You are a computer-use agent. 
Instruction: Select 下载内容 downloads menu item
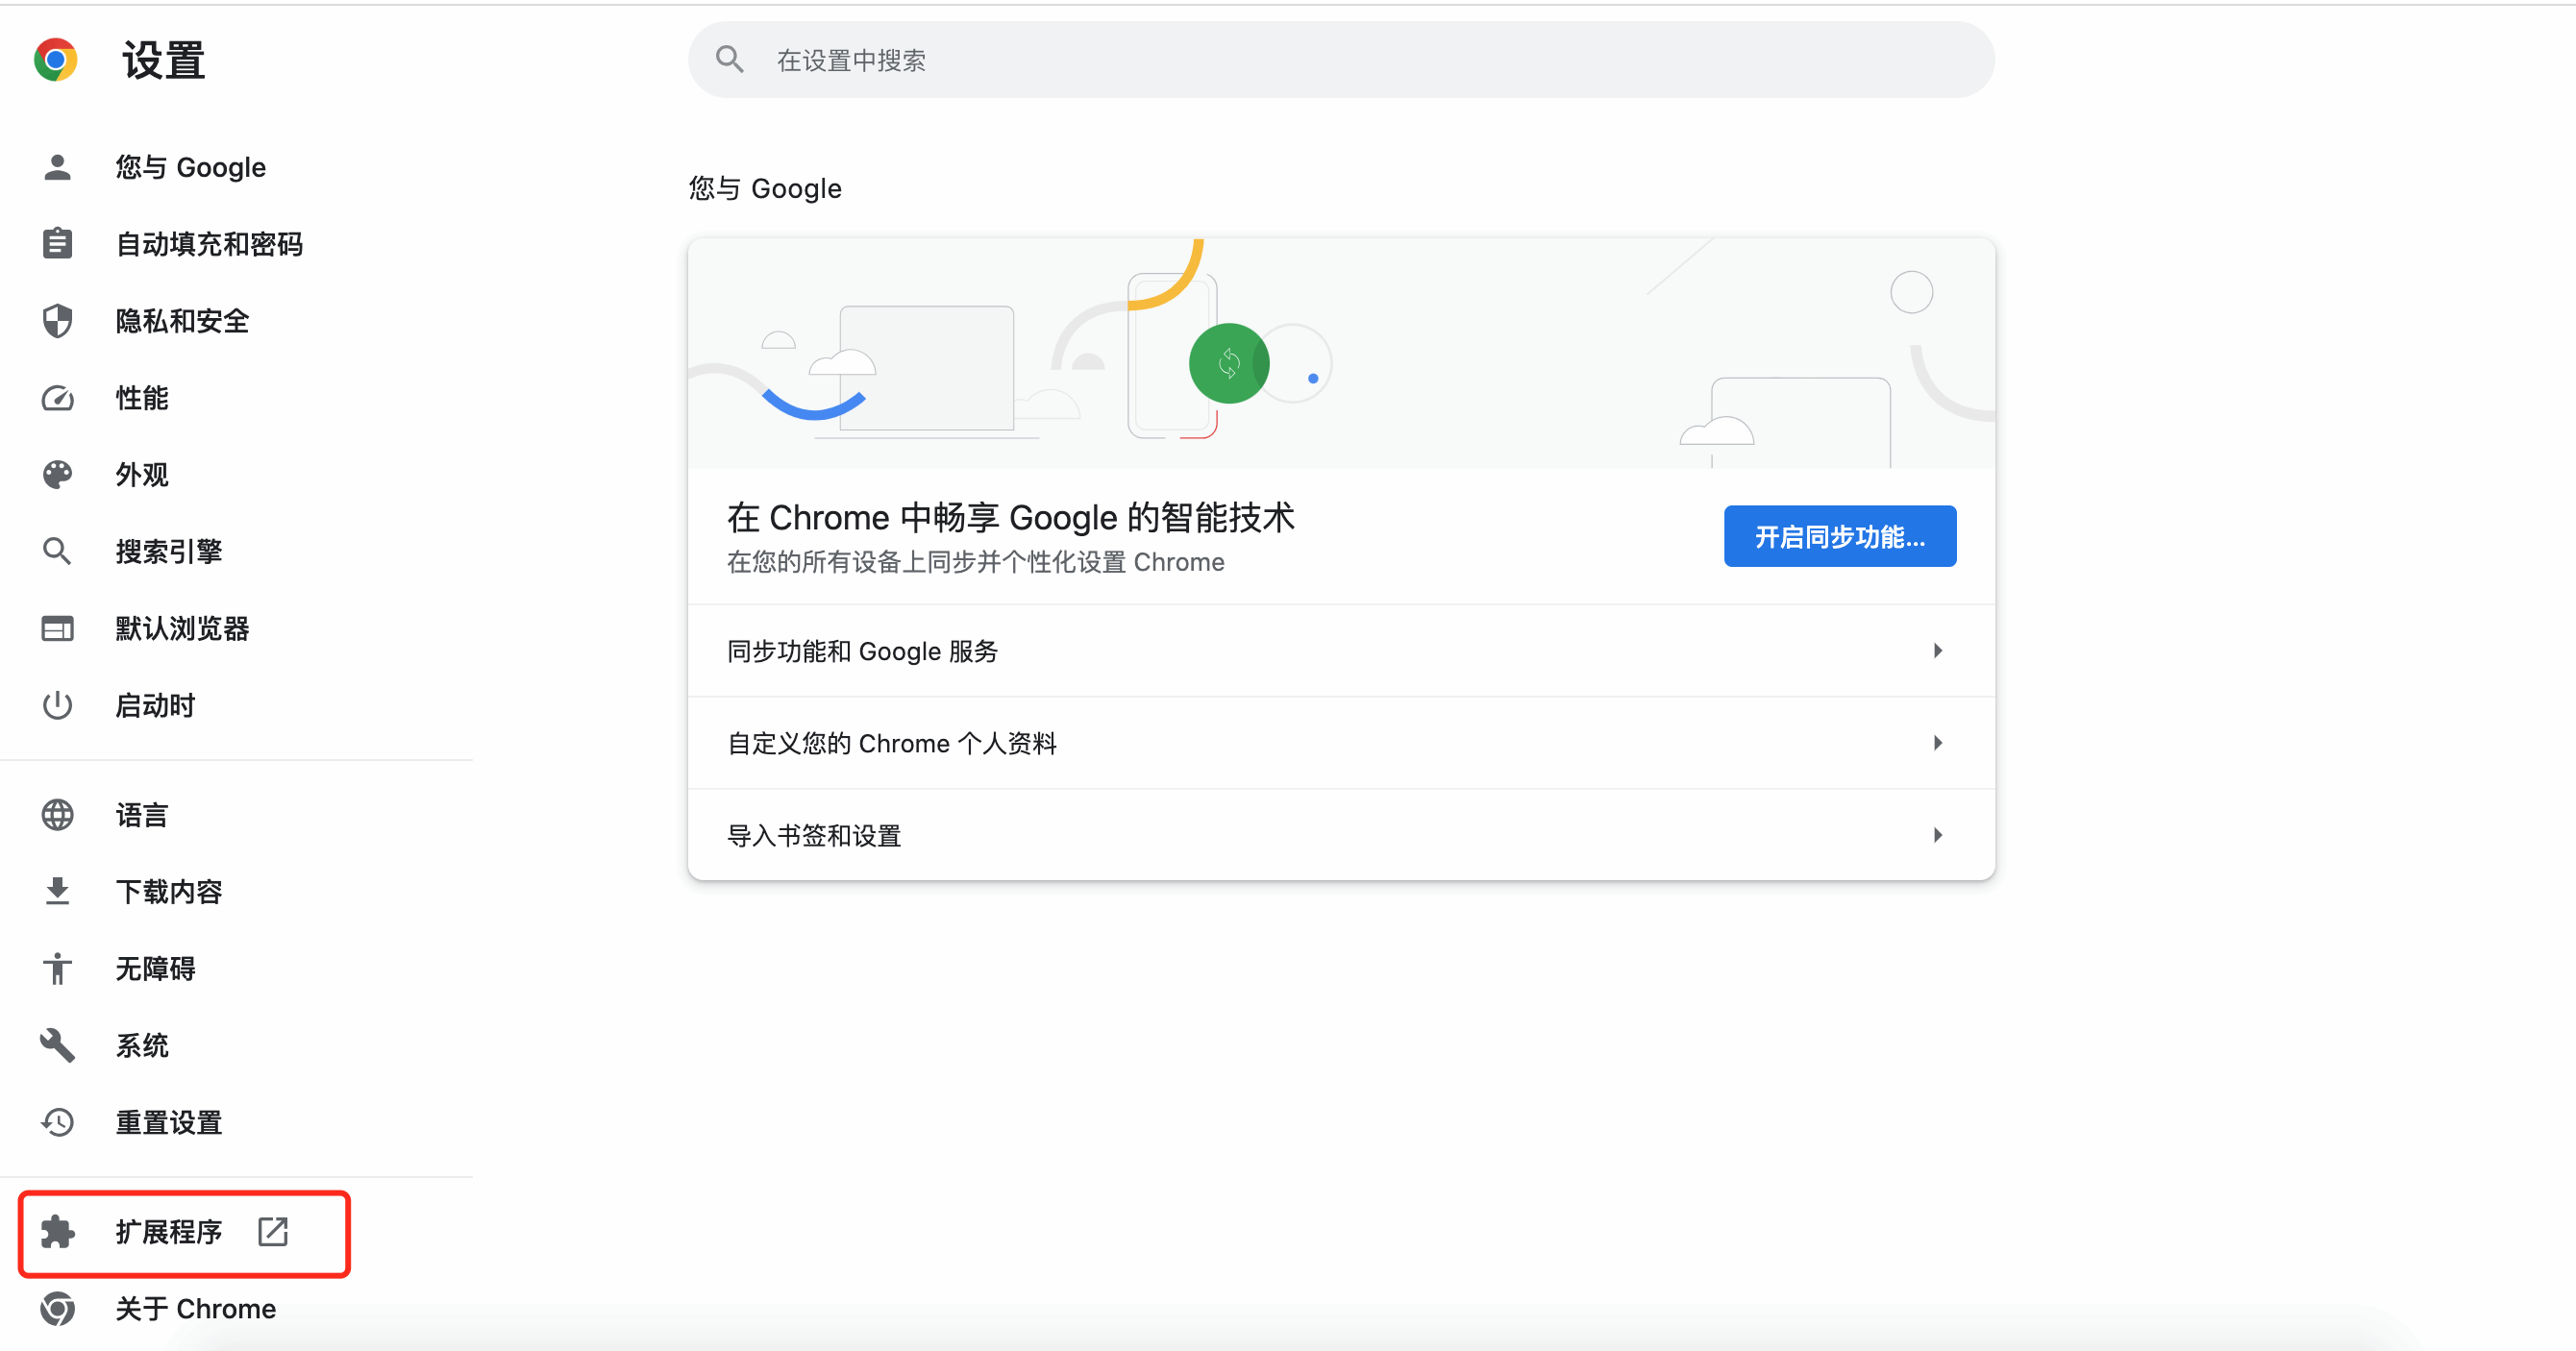tap(168, 890)
